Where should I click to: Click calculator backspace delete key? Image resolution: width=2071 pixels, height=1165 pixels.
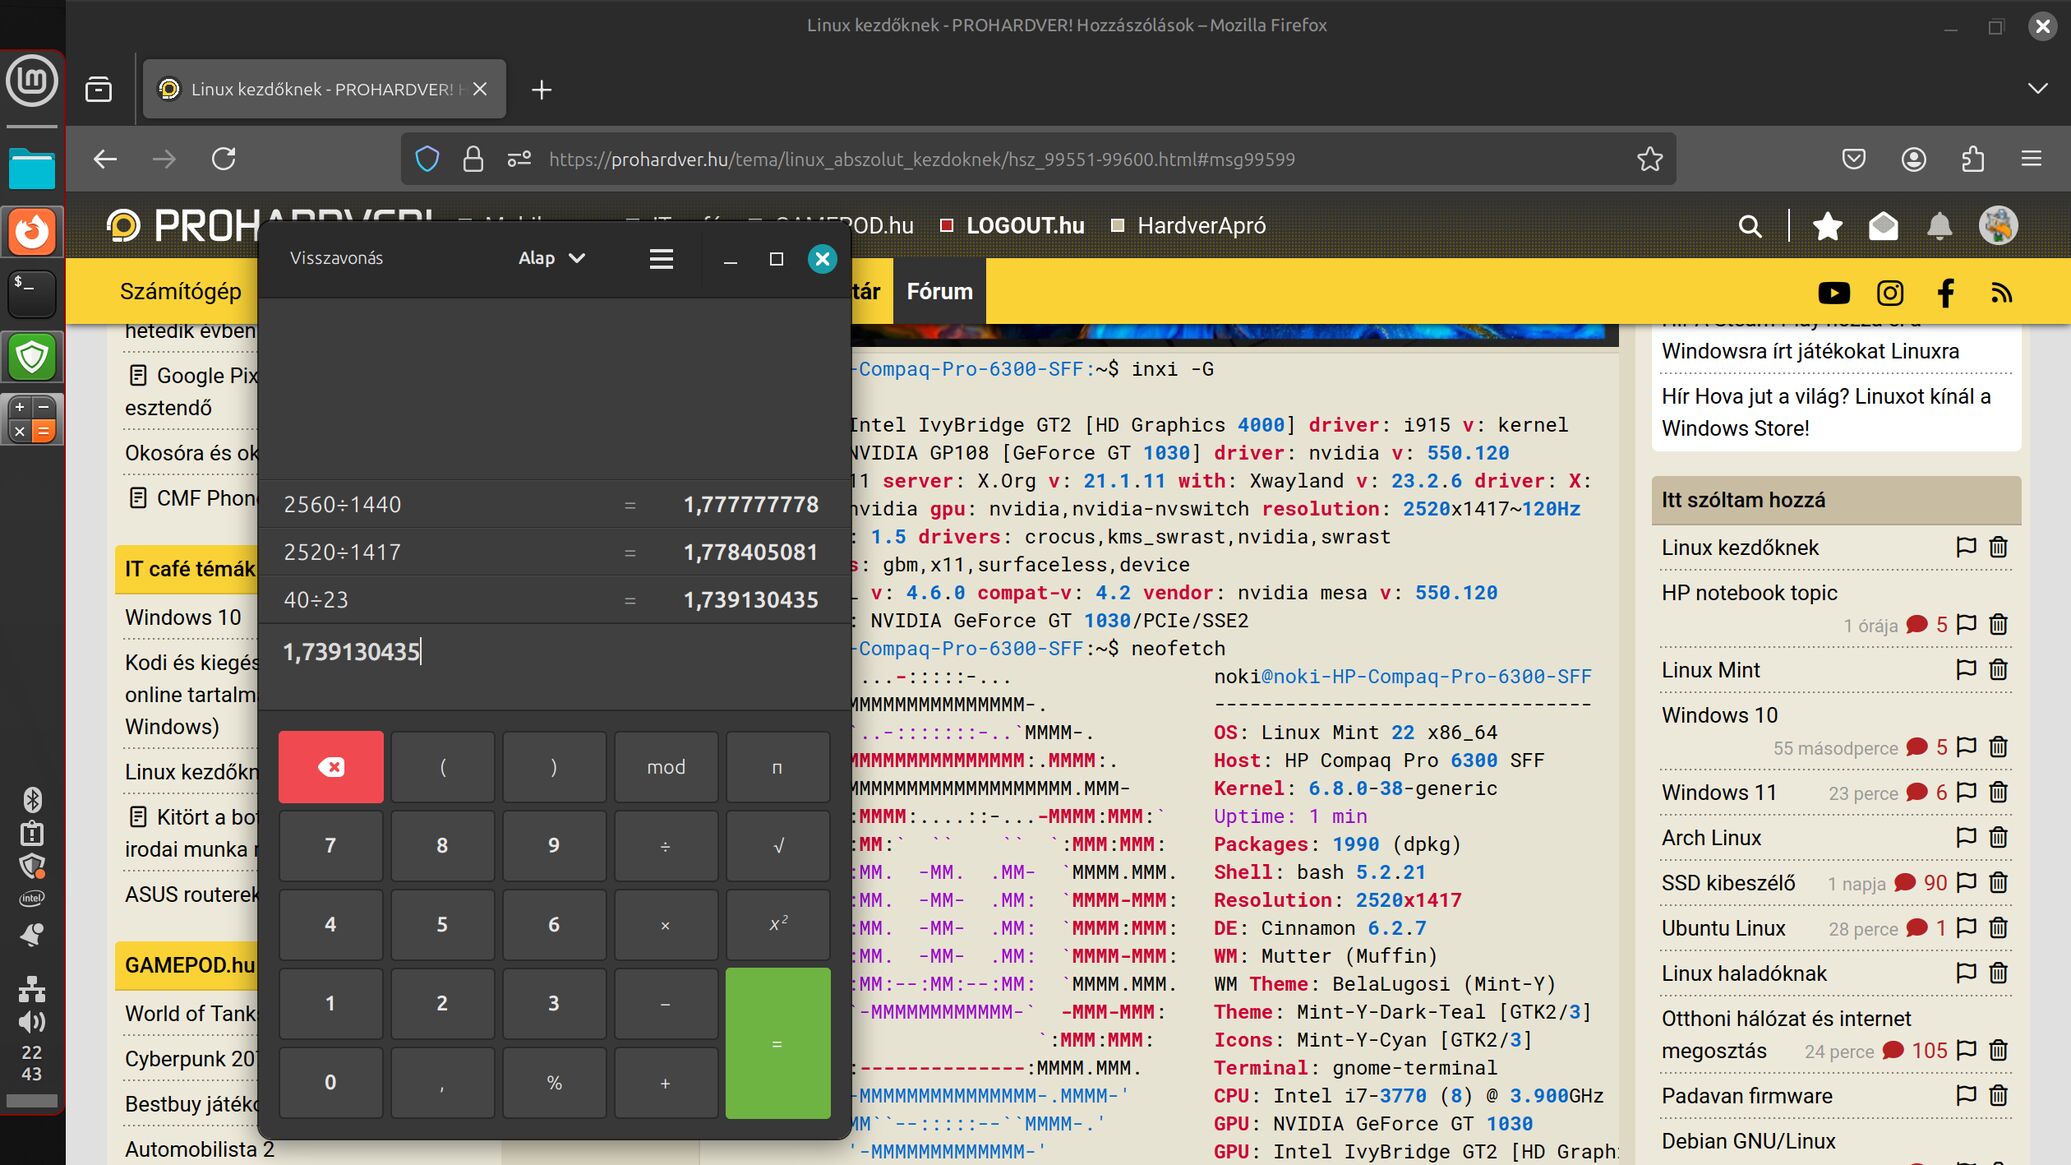click(331, 767)
